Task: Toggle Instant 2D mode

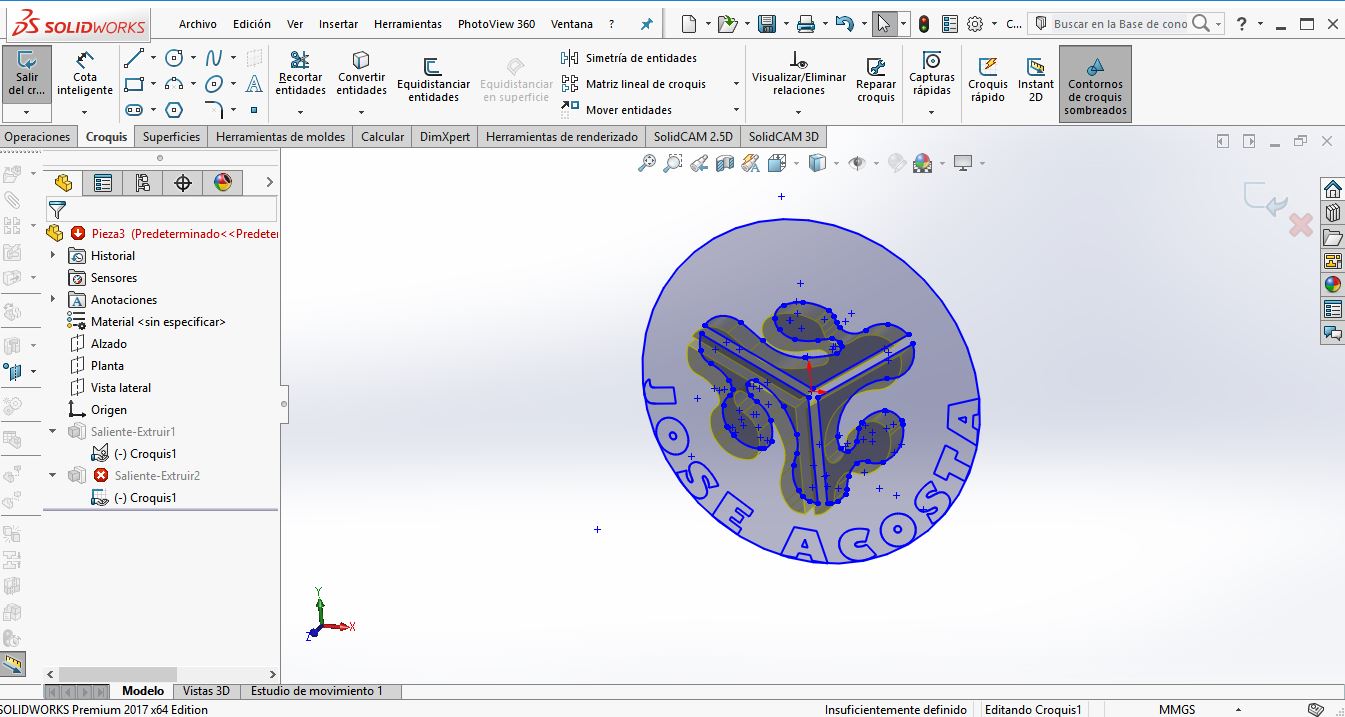Action: [1036, 79]
